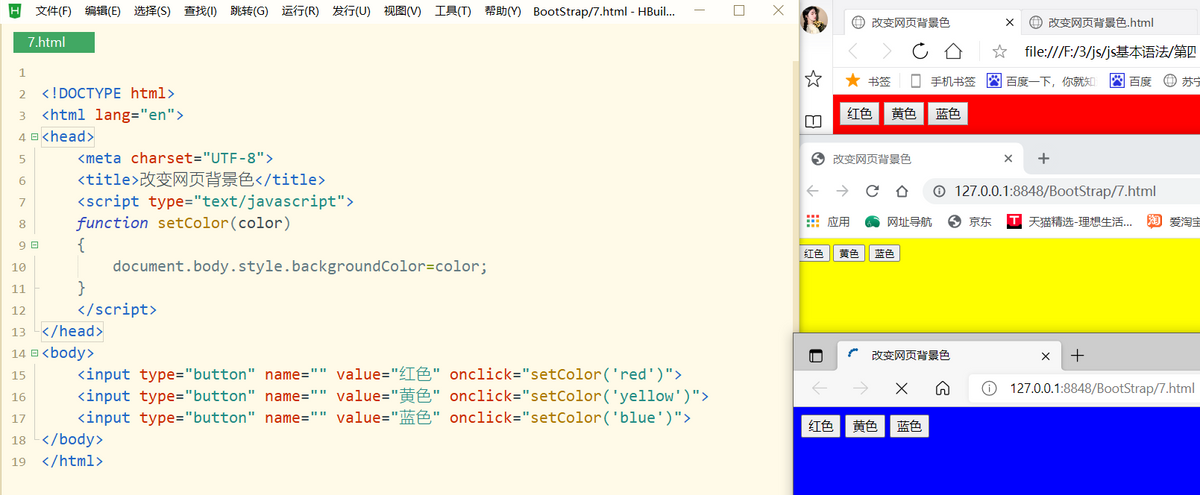Open the 网址导航 bookmark
Screen dimensions: 1200x495
click(898, 221)
